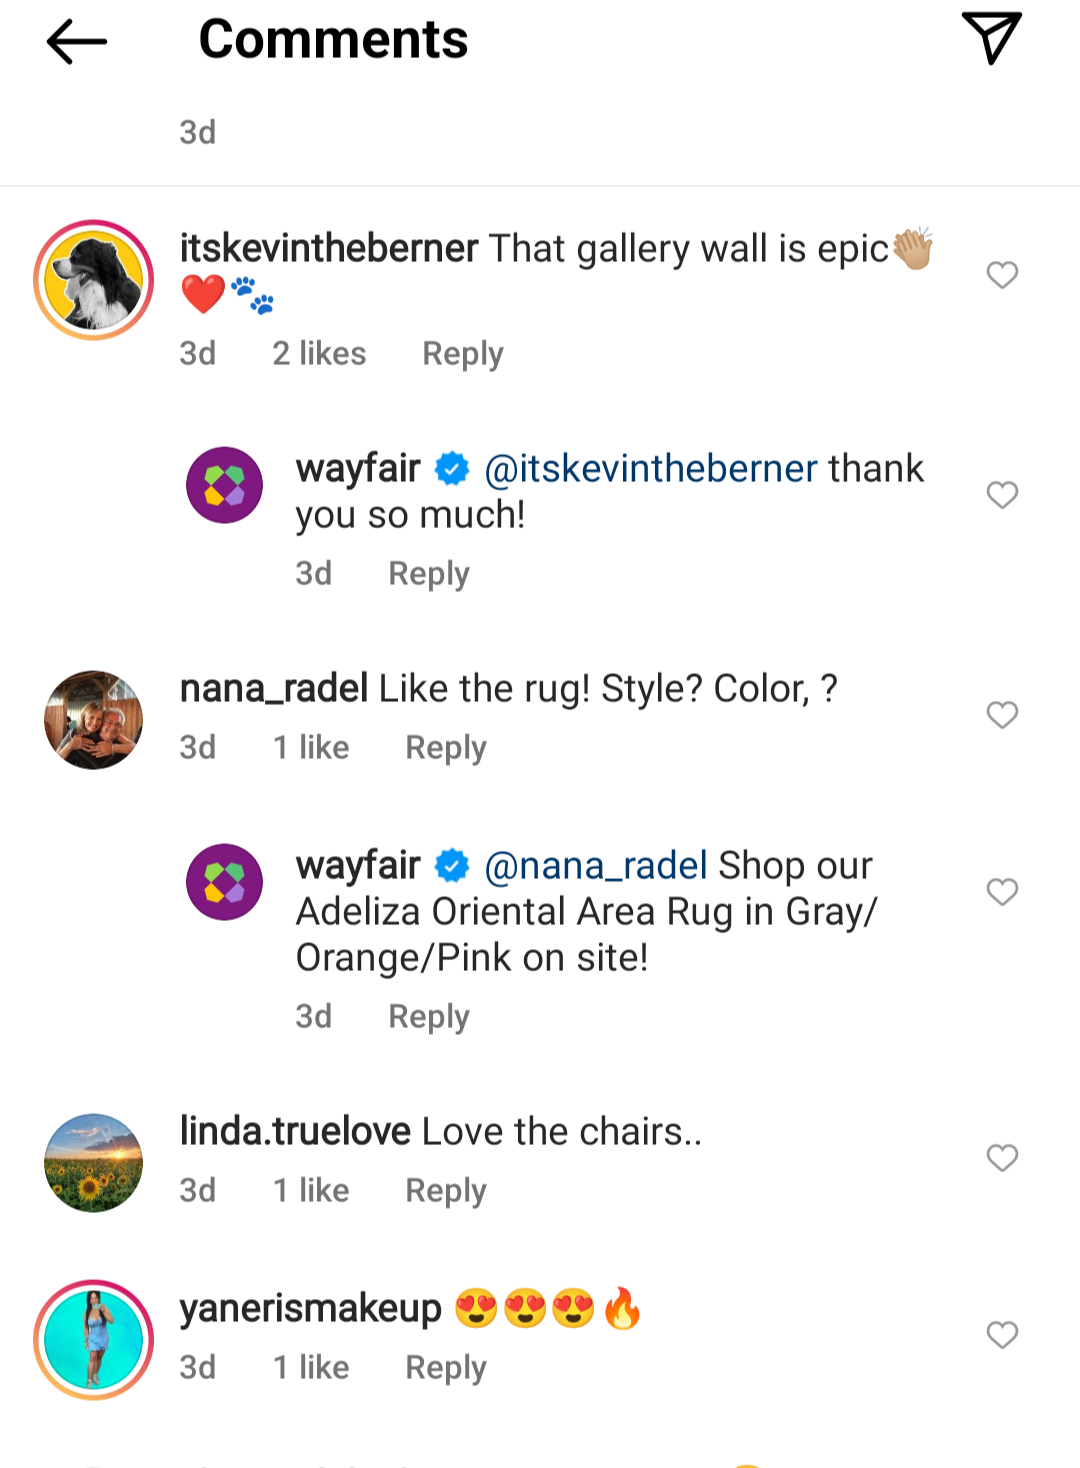This screenshot has height=1468, width=1080.
Task: Open wayfair logo avatar on thank-you reply
Action: pos(225,485)
